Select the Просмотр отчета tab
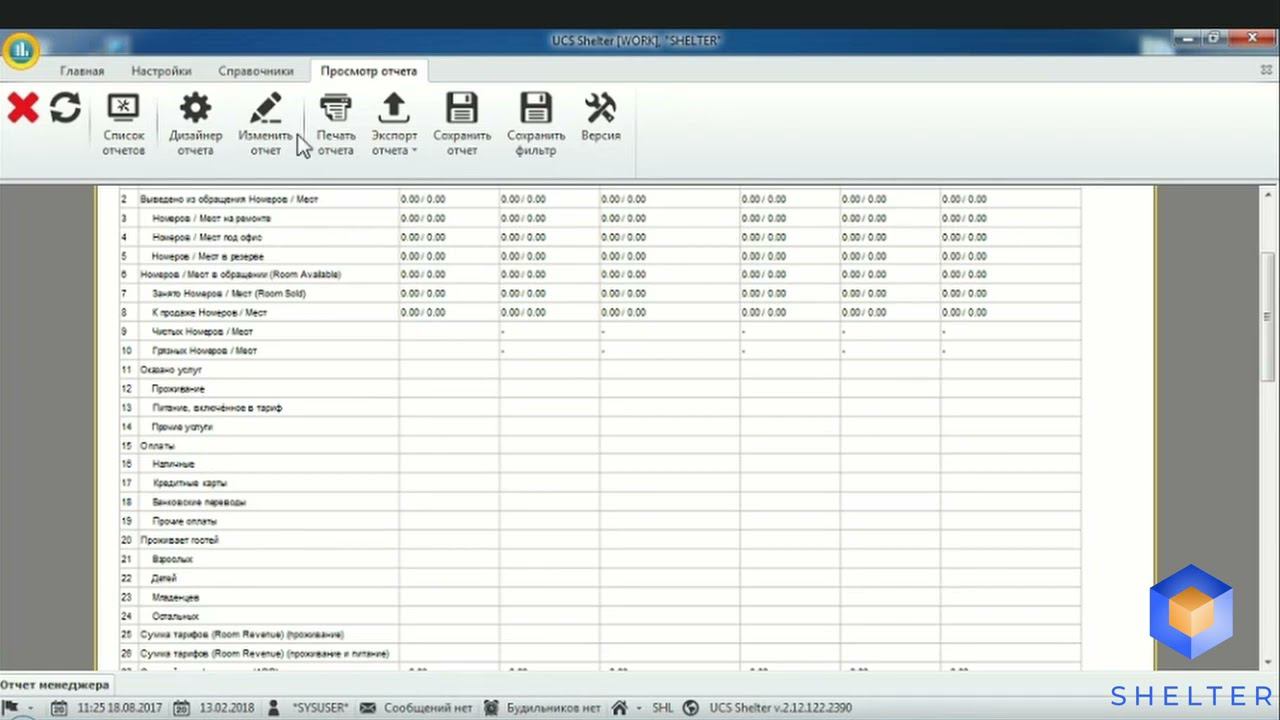This screenshot has width=1280, height=720. pos(369,71)
